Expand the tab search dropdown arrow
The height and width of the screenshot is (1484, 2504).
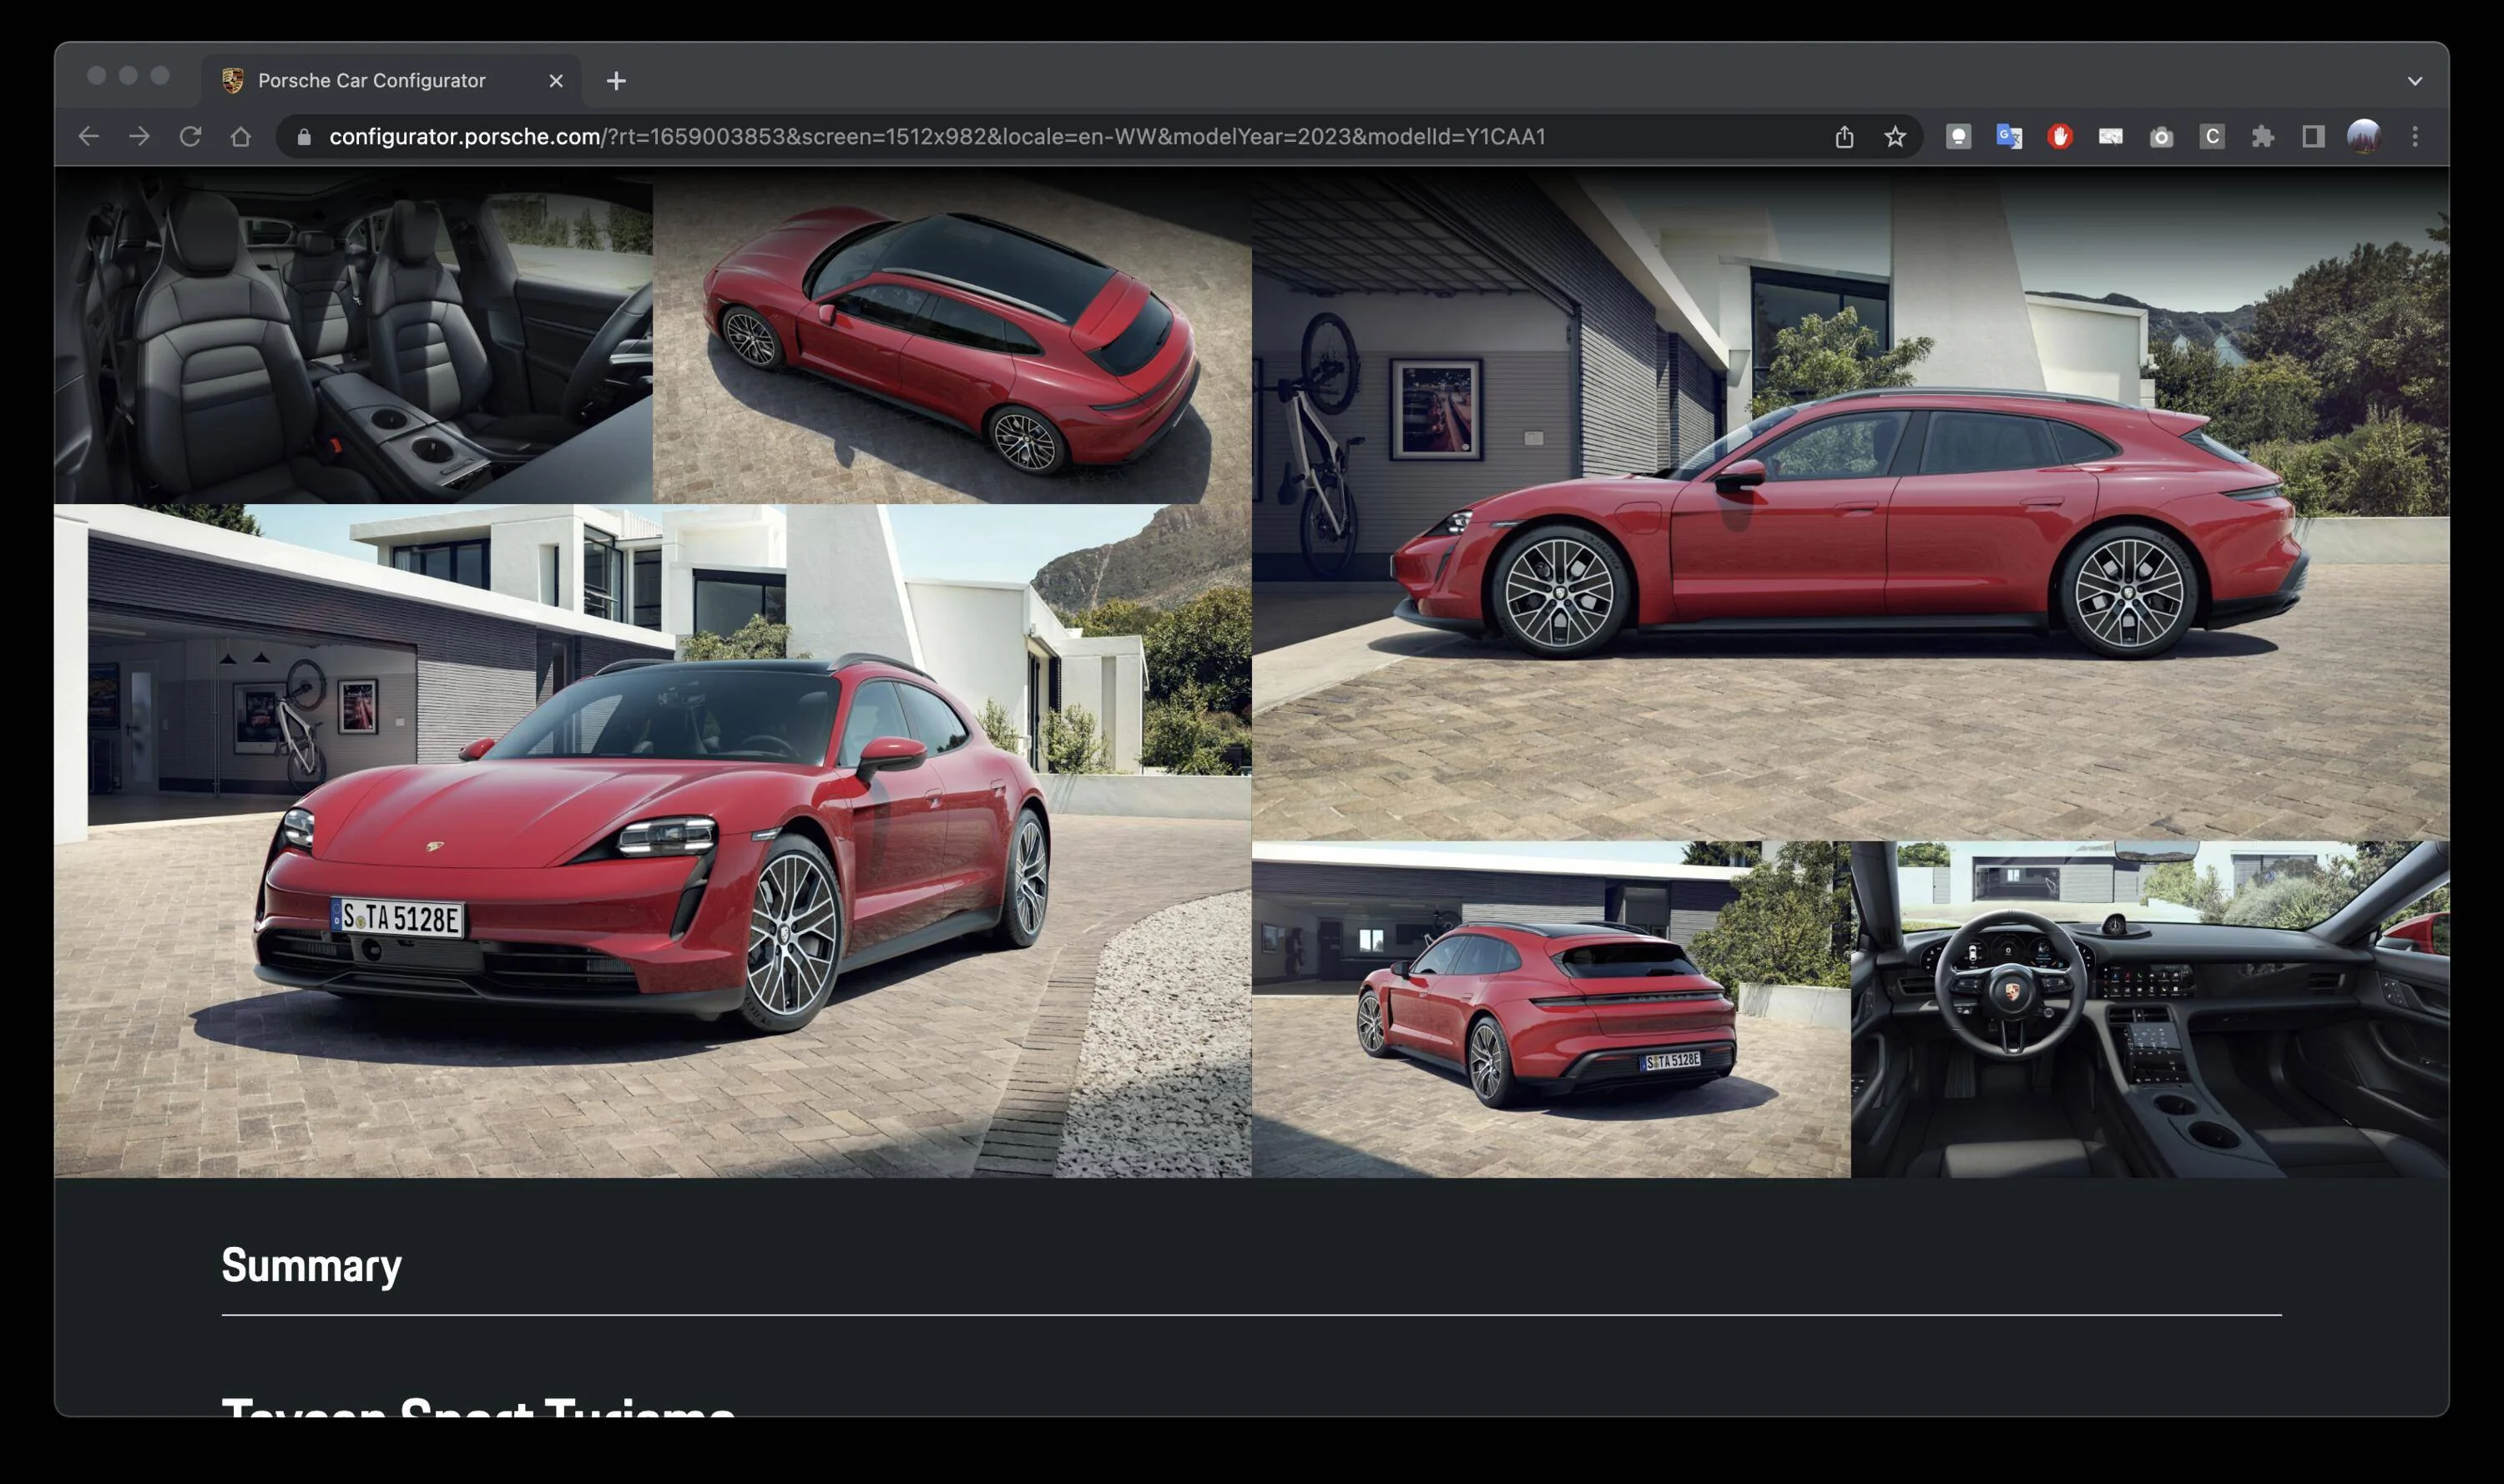2414,81
